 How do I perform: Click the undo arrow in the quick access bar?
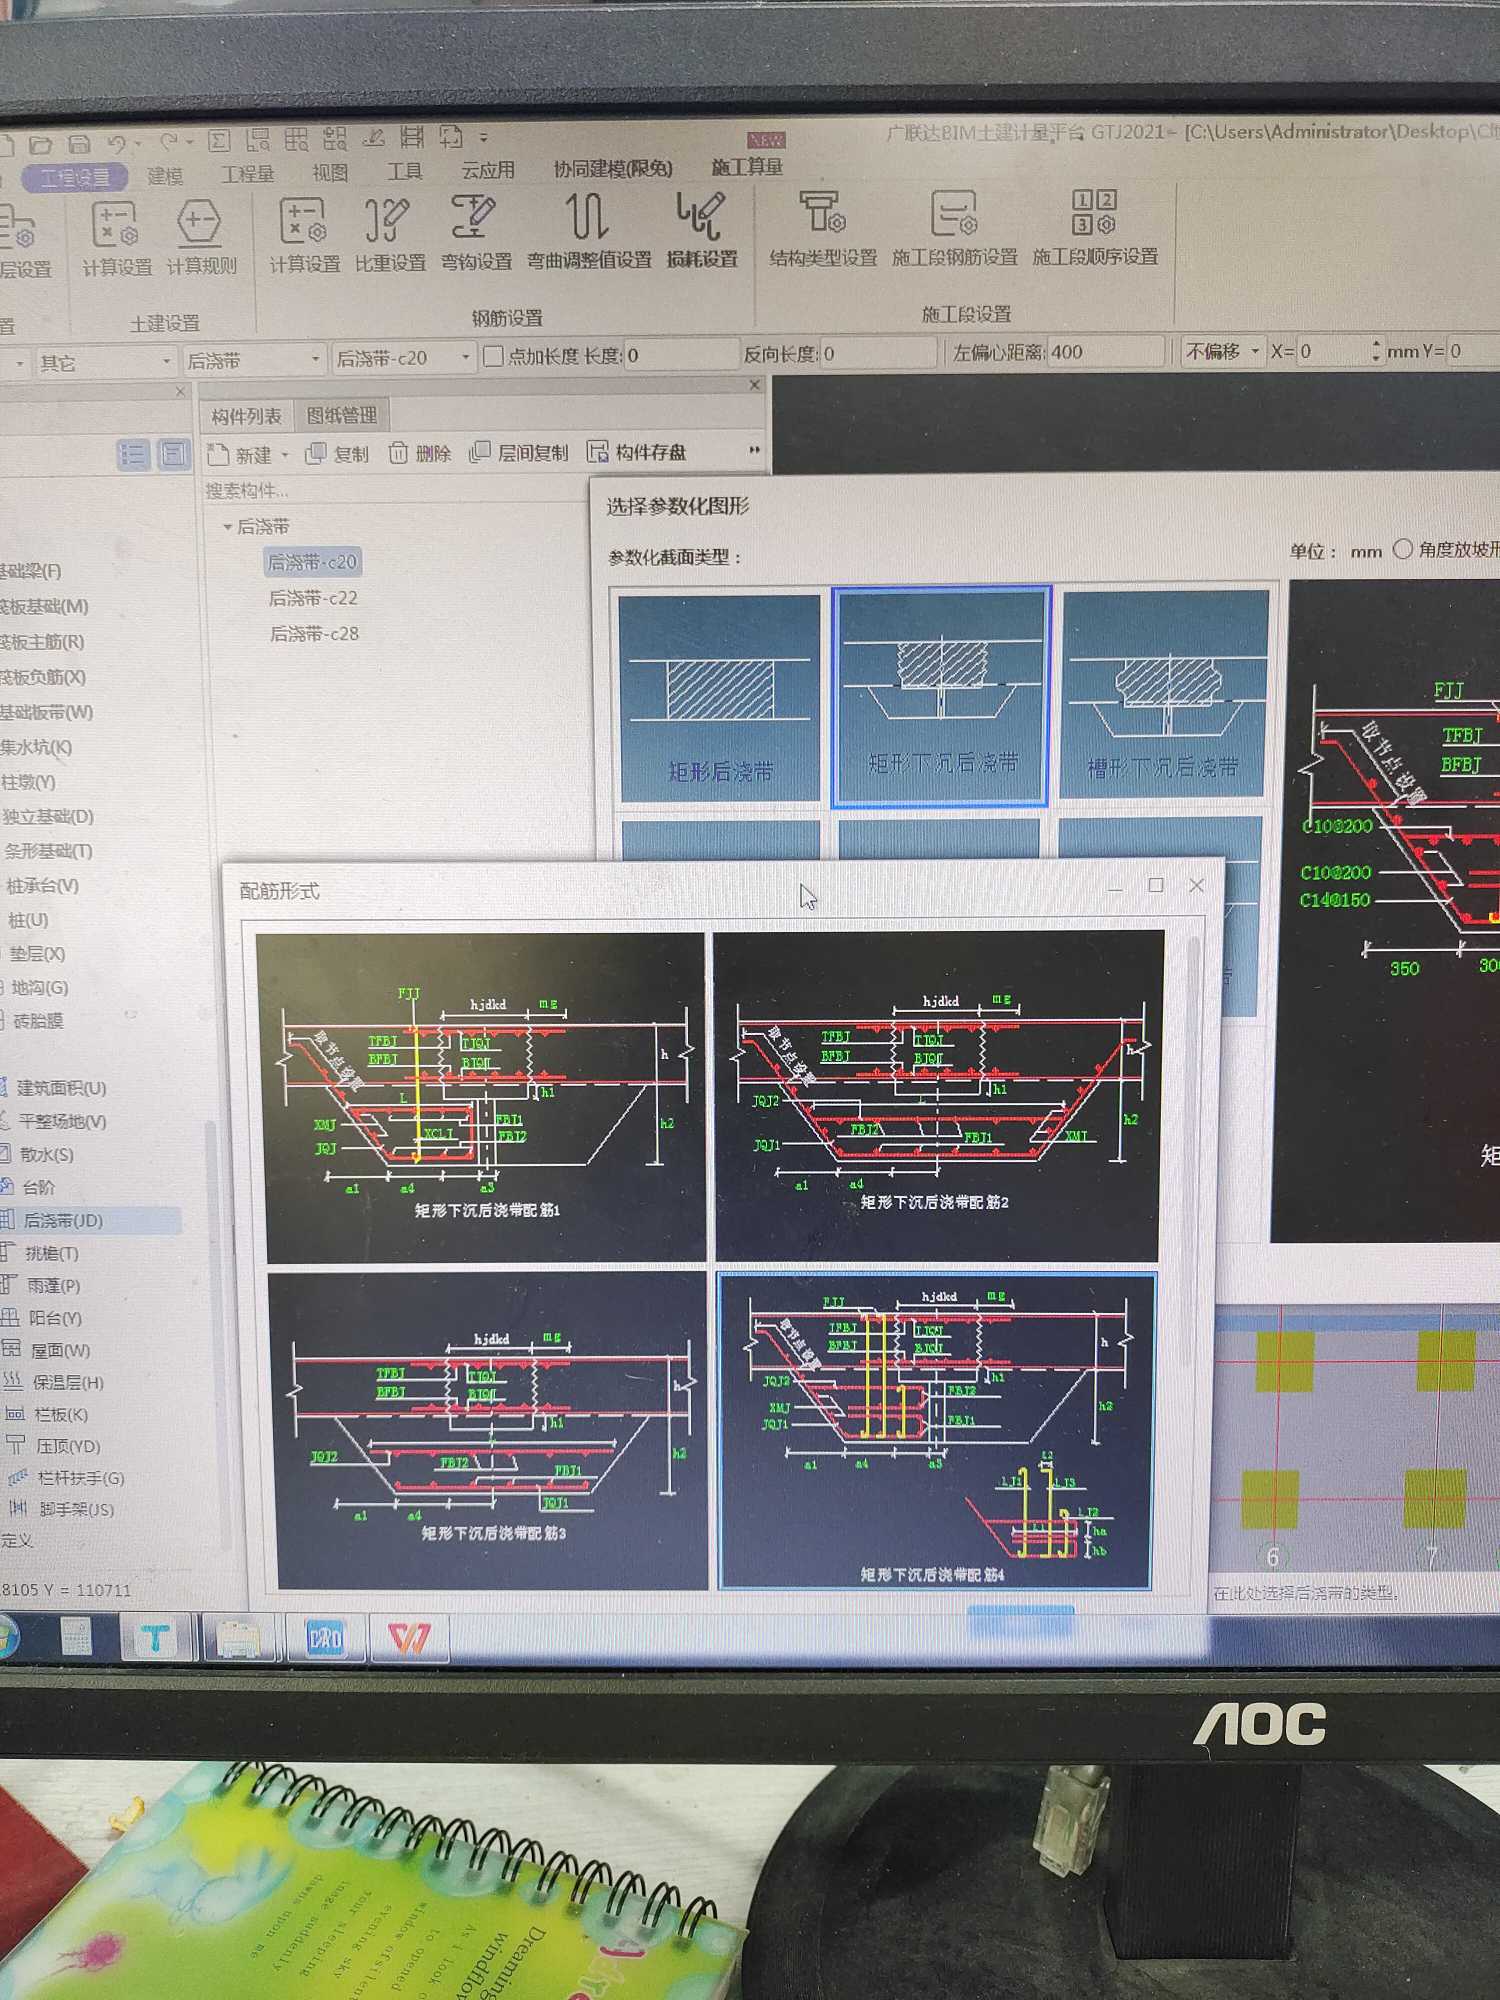click(x=117, y=144)
